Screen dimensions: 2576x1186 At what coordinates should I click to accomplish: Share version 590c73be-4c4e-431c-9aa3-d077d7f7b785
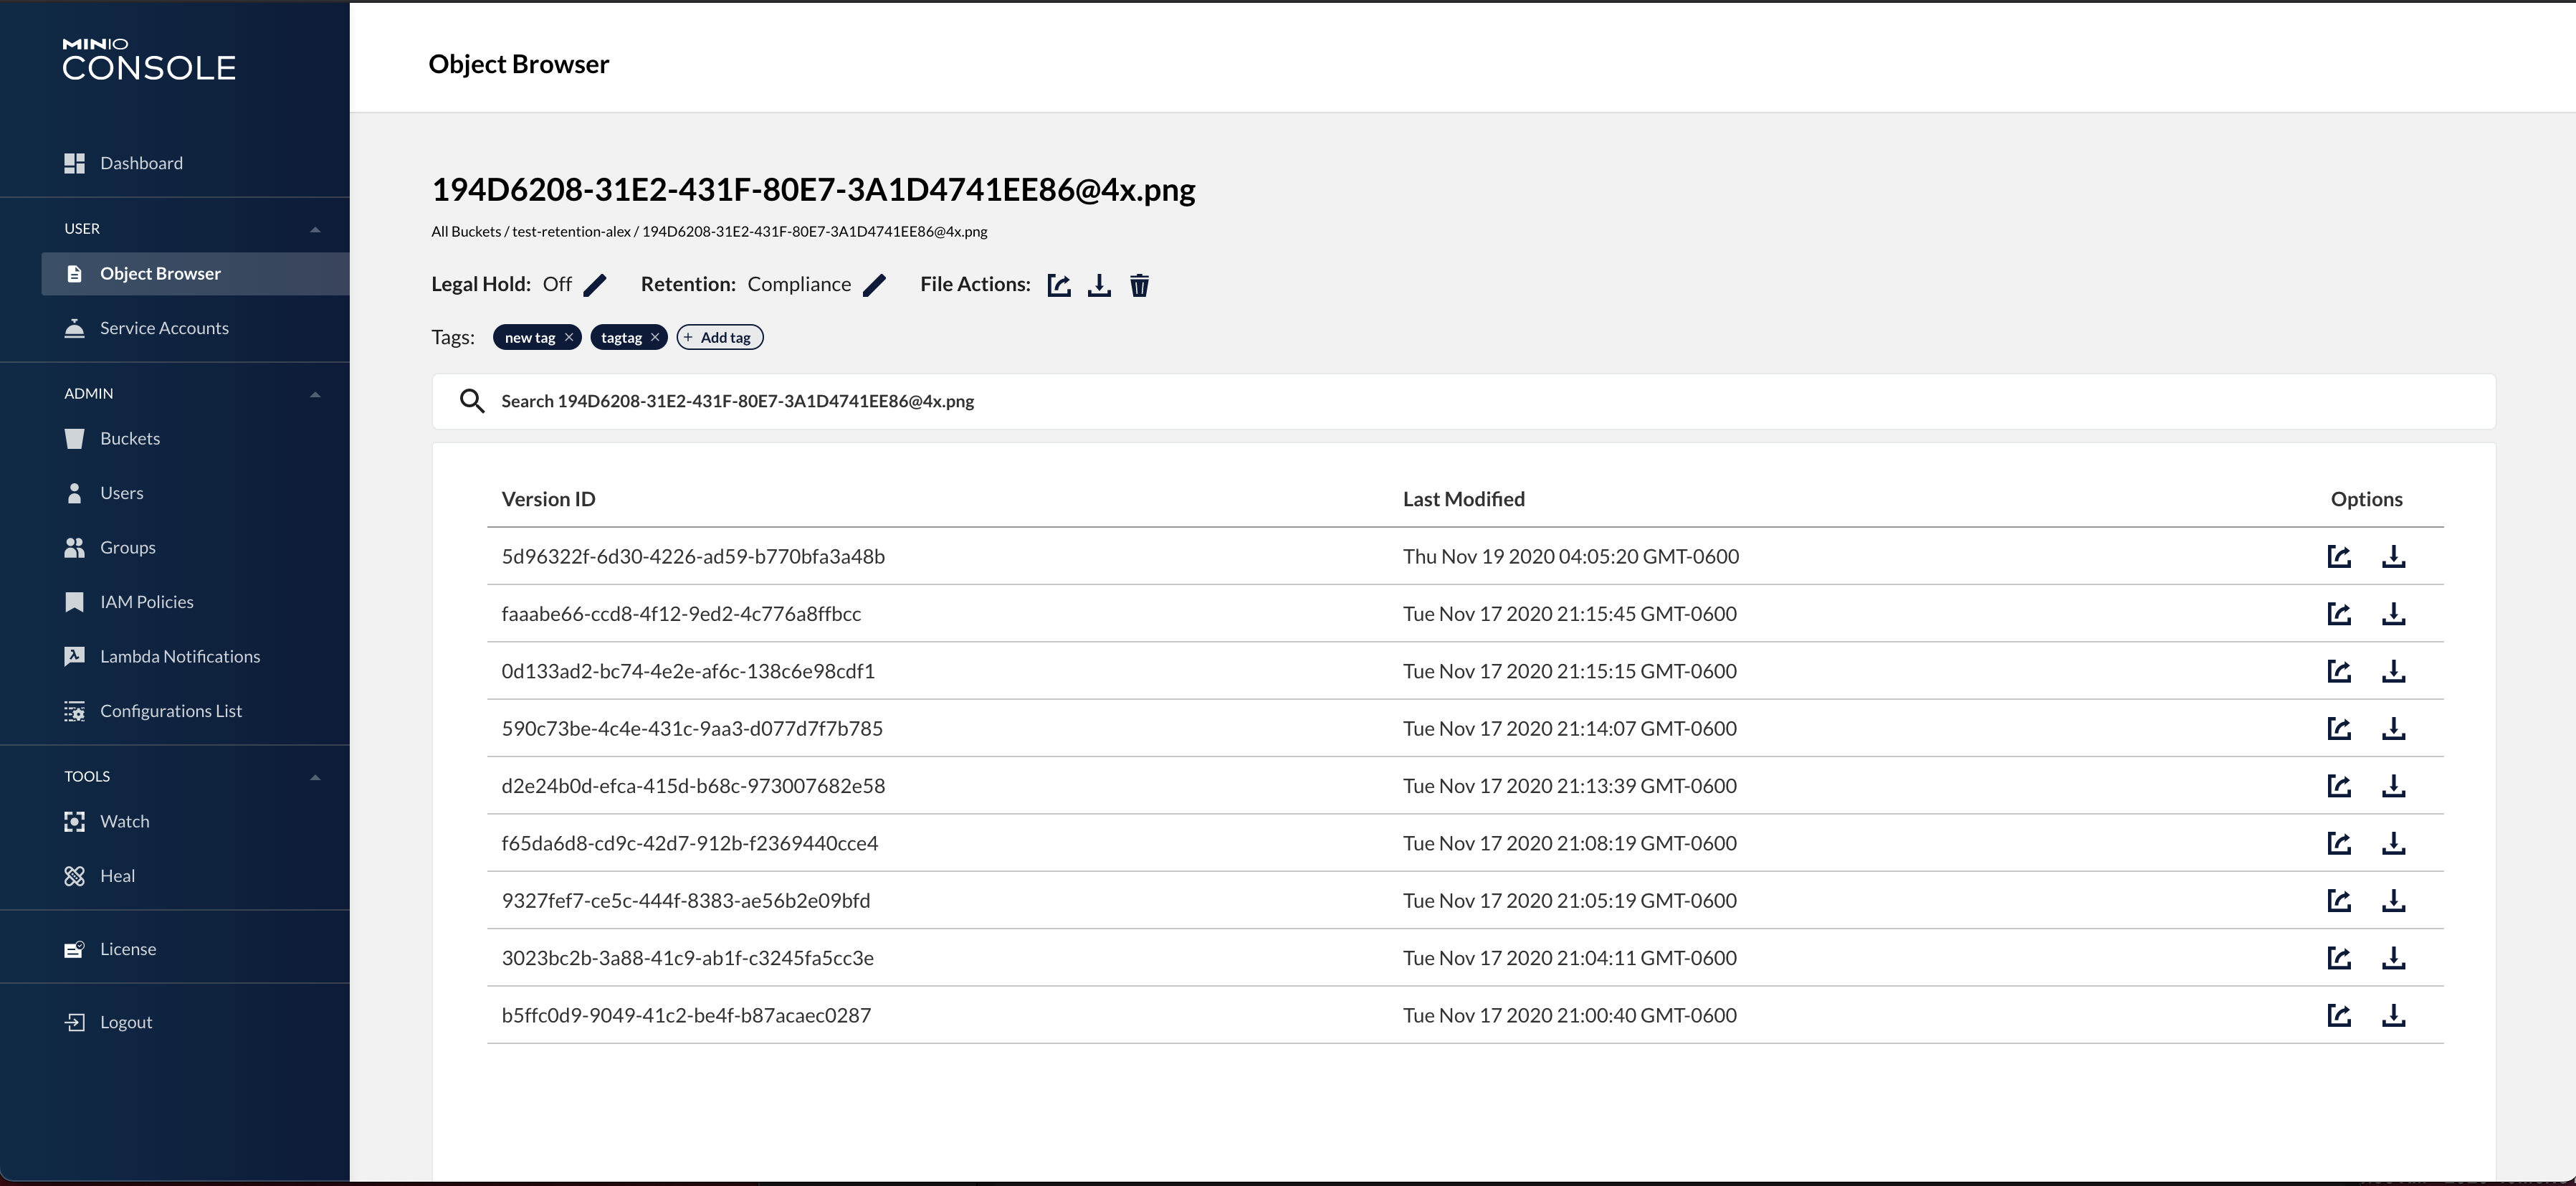(2339, 729)
